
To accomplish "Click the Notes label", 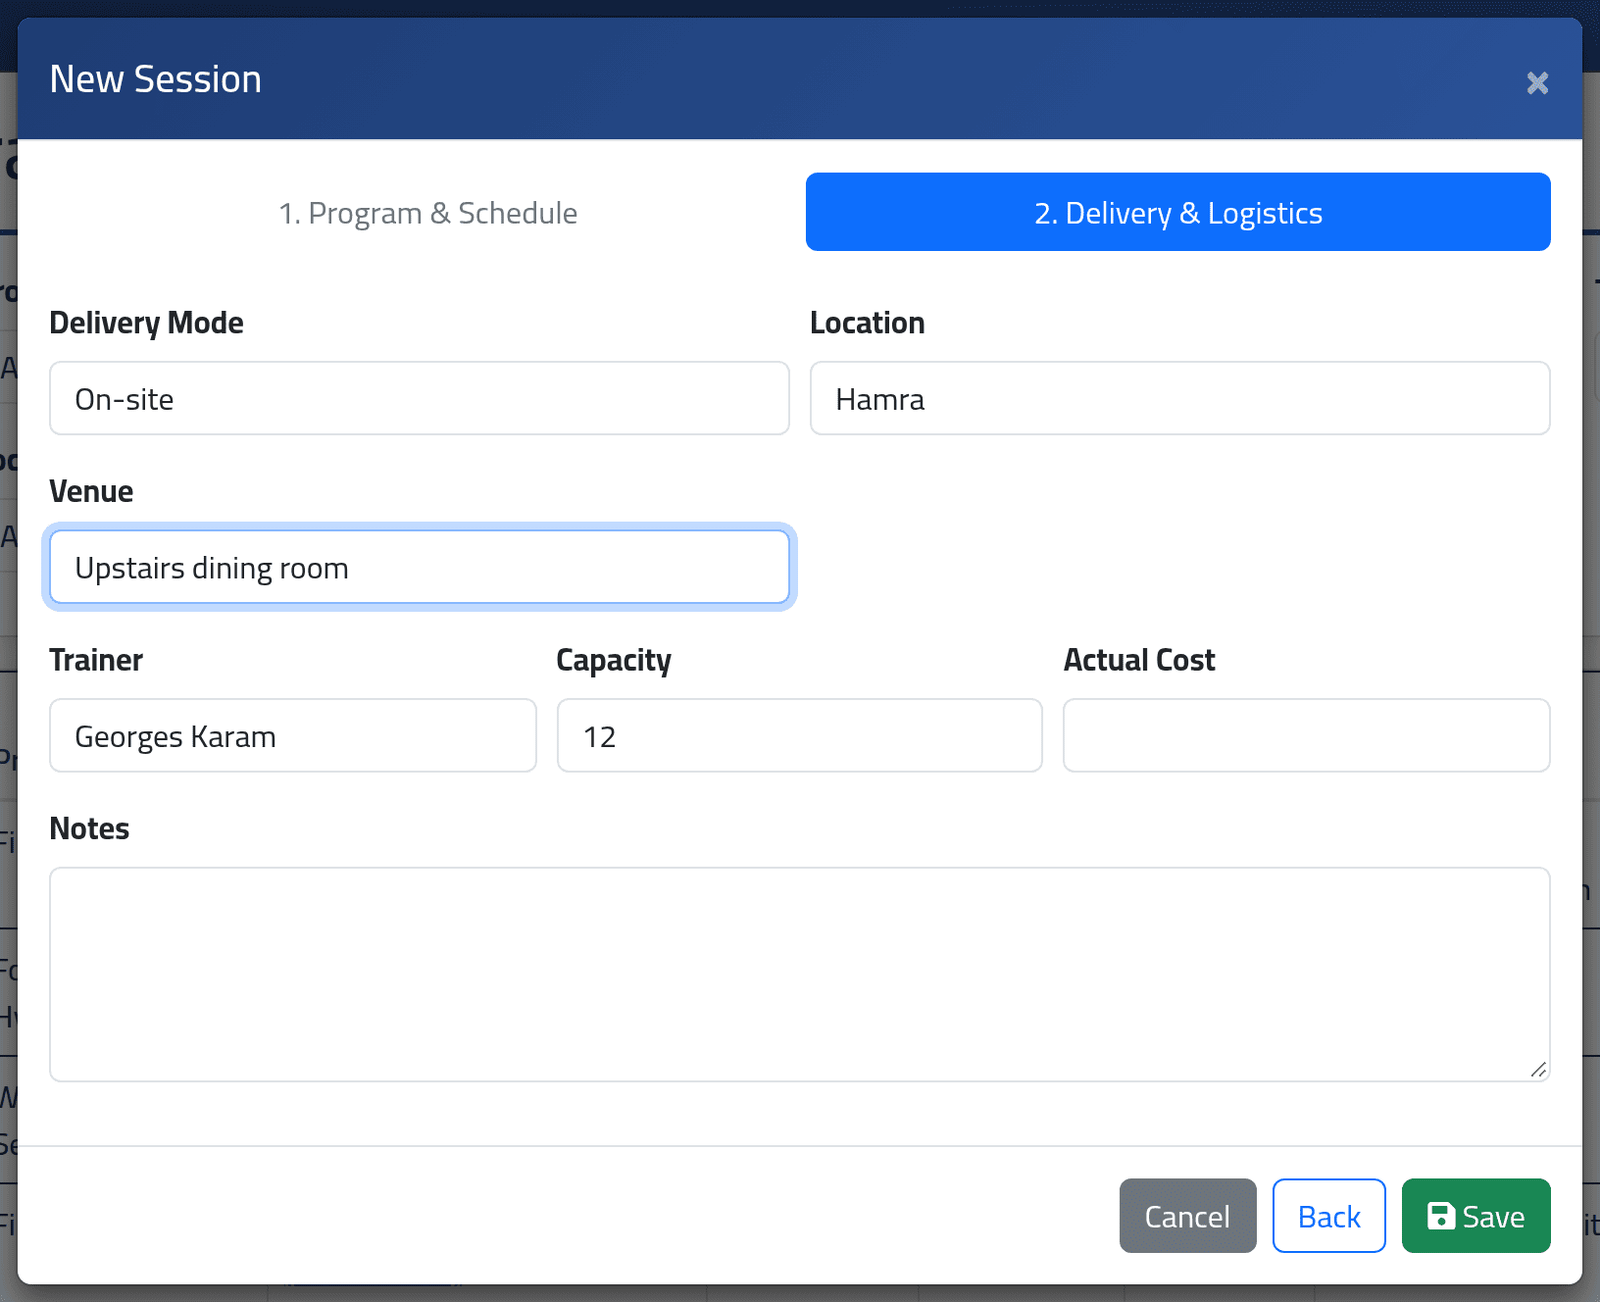I will (x=89, y=829).
